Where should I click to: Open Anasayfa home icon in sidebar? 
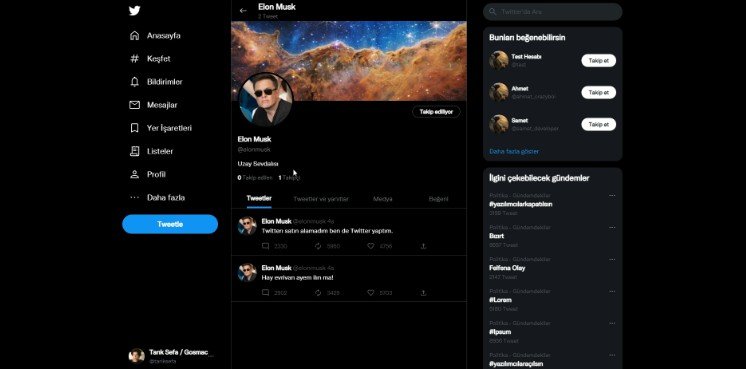pyautogui.click(x=135, y=36)
